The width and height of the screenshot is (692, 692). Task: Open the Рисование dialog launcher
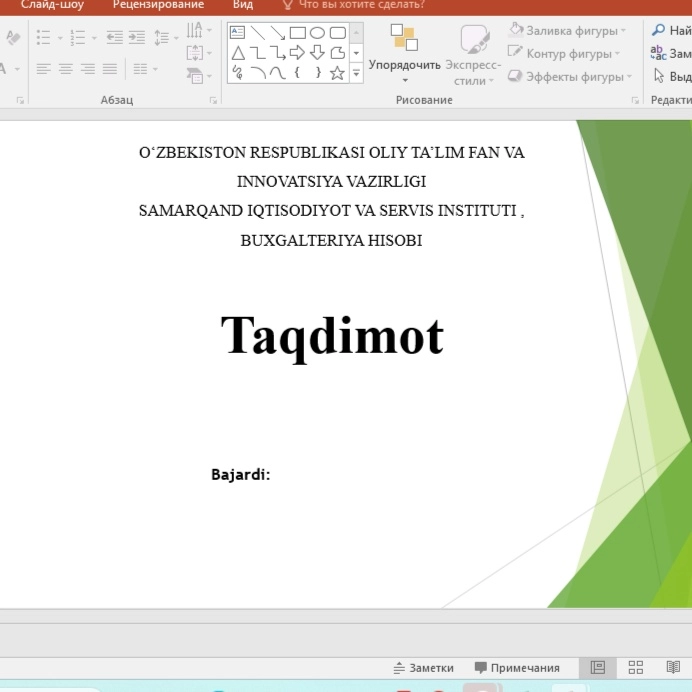point(635,101)
